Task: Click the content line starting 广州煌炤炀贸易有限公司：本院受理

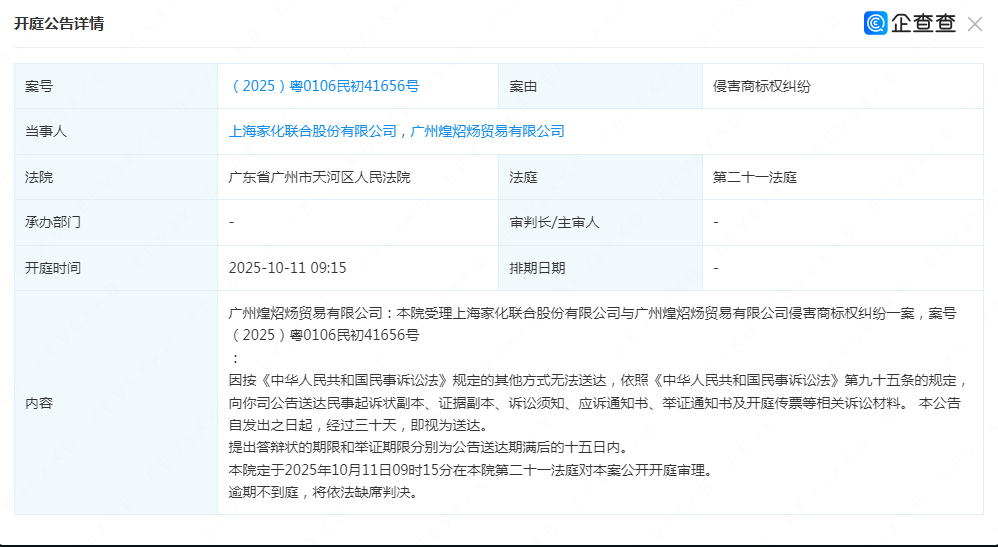Action: point(593,313)
